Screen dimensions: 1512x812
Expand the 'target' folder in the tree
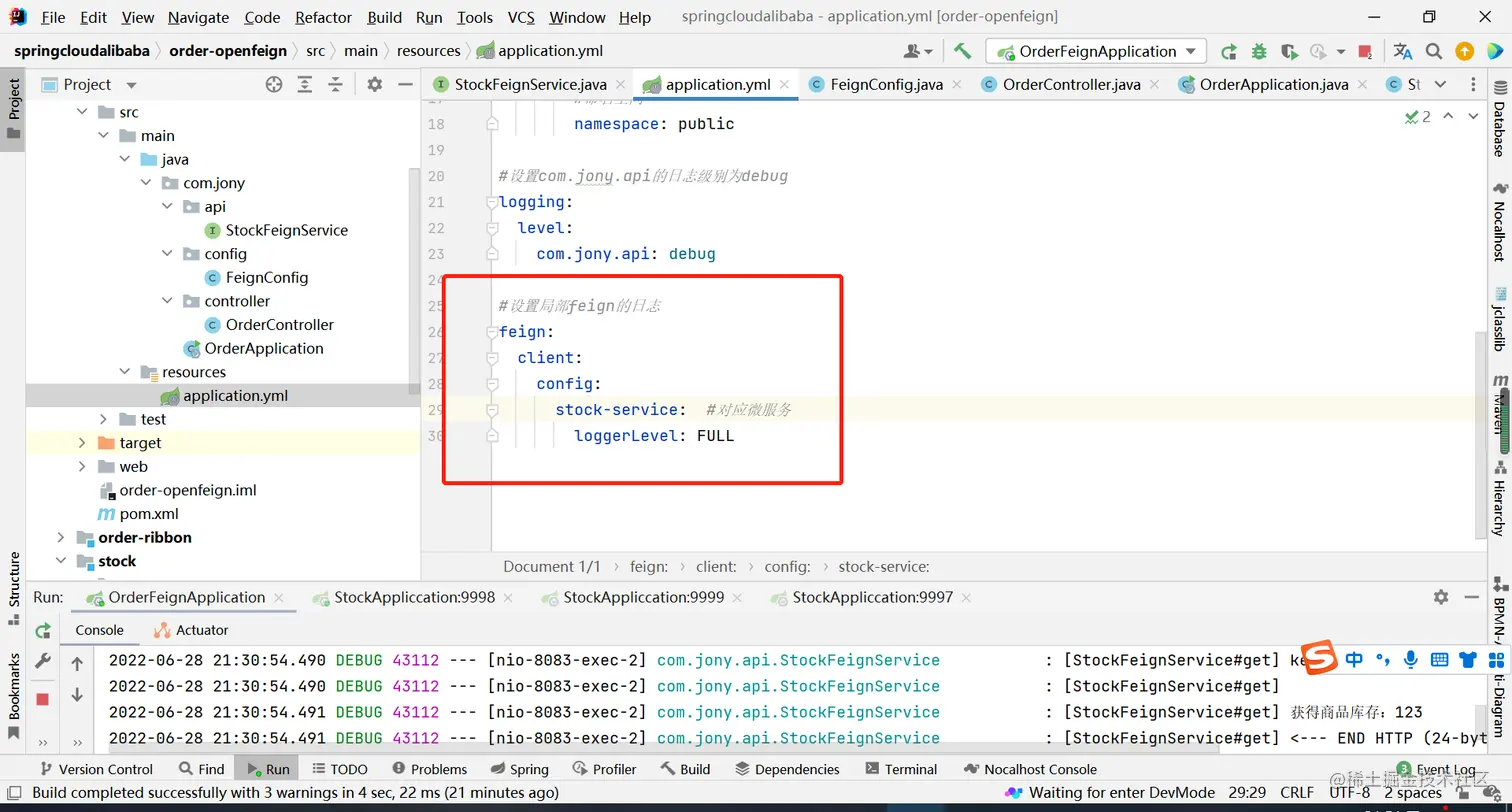(83, 443)
